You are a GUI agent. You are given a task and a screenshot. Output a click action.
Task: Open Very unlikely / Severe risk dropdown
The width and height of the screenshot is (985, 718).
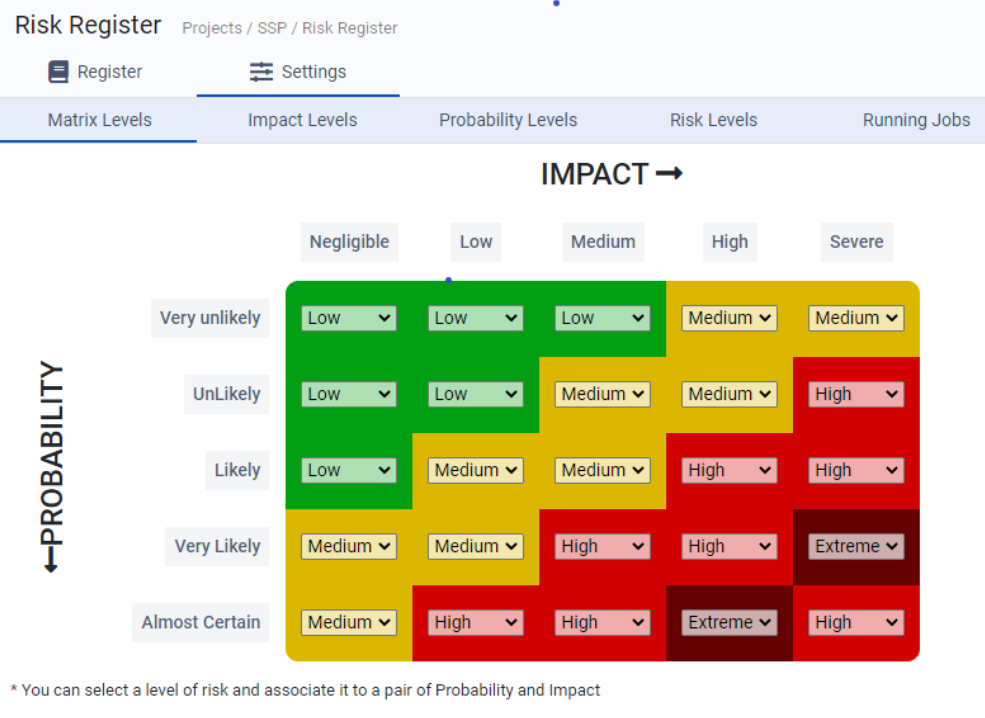tap(856, 318)
